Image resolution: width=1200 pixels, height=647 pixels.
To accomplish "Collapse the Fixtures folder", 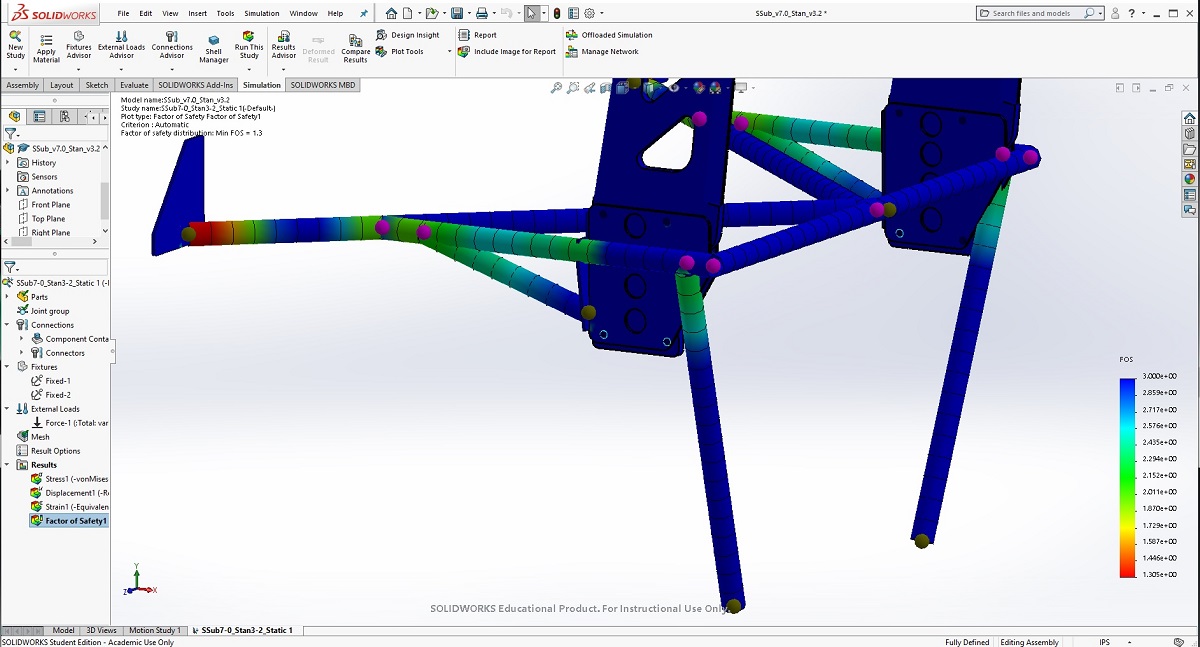I will click(8, 367).
